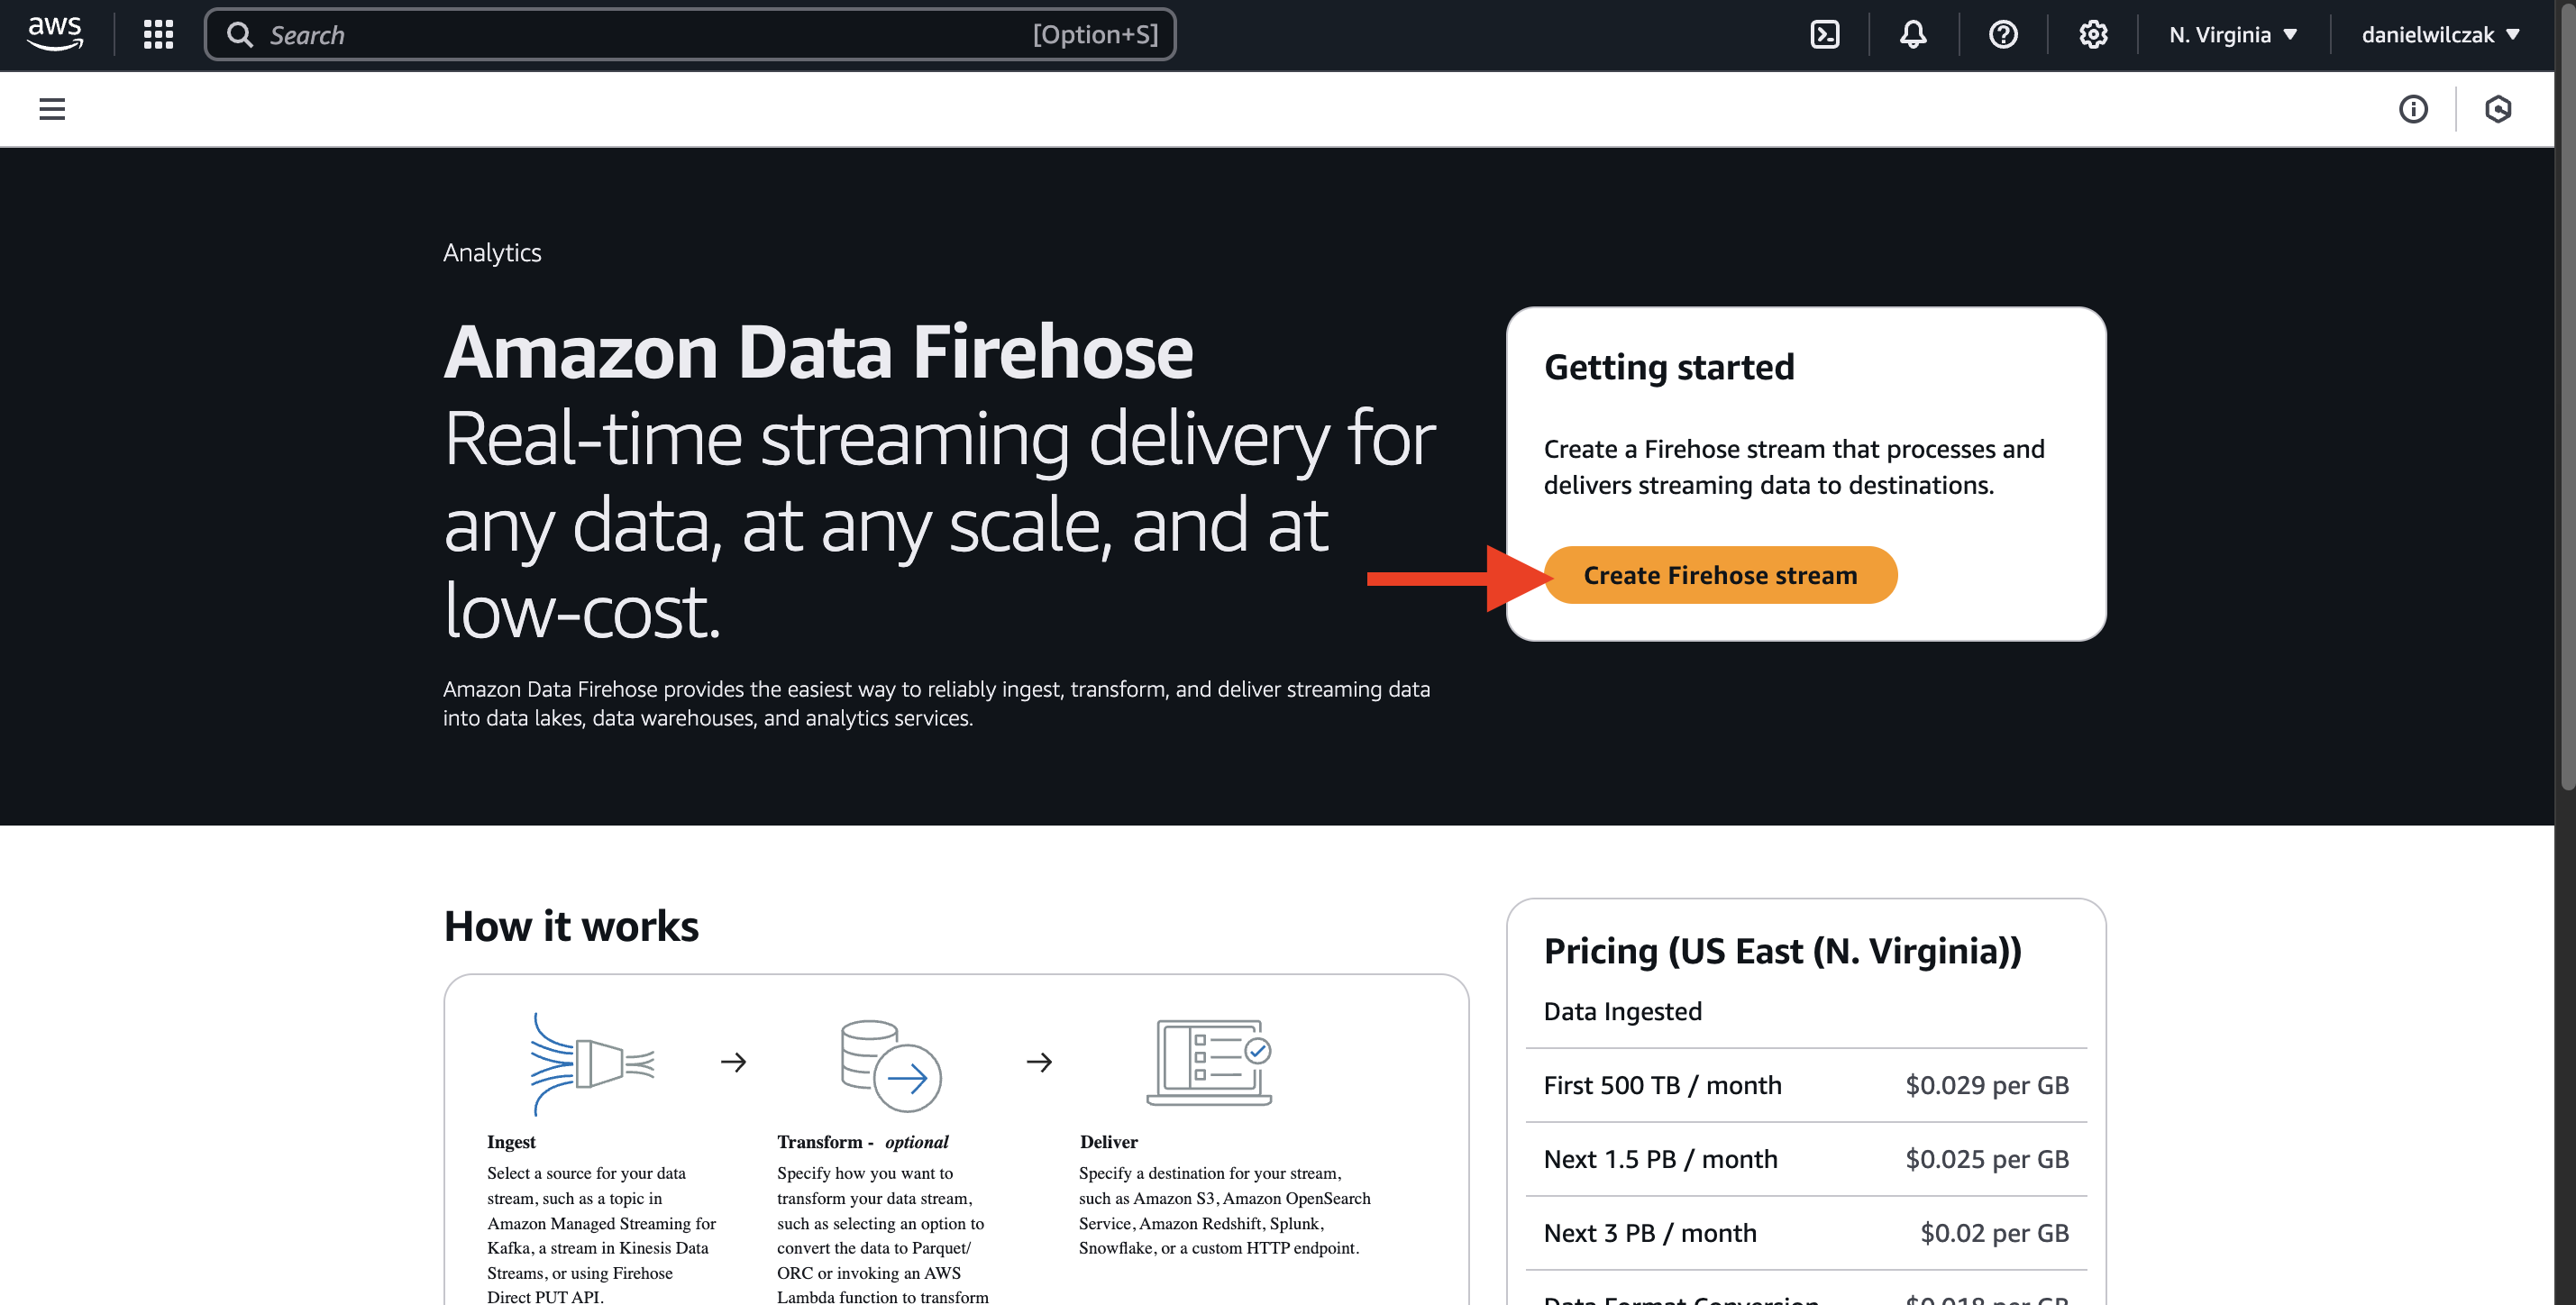This screenshot has width=2576, height=1305.
Task: Click the Analytics category label
Action: (492, 252)
